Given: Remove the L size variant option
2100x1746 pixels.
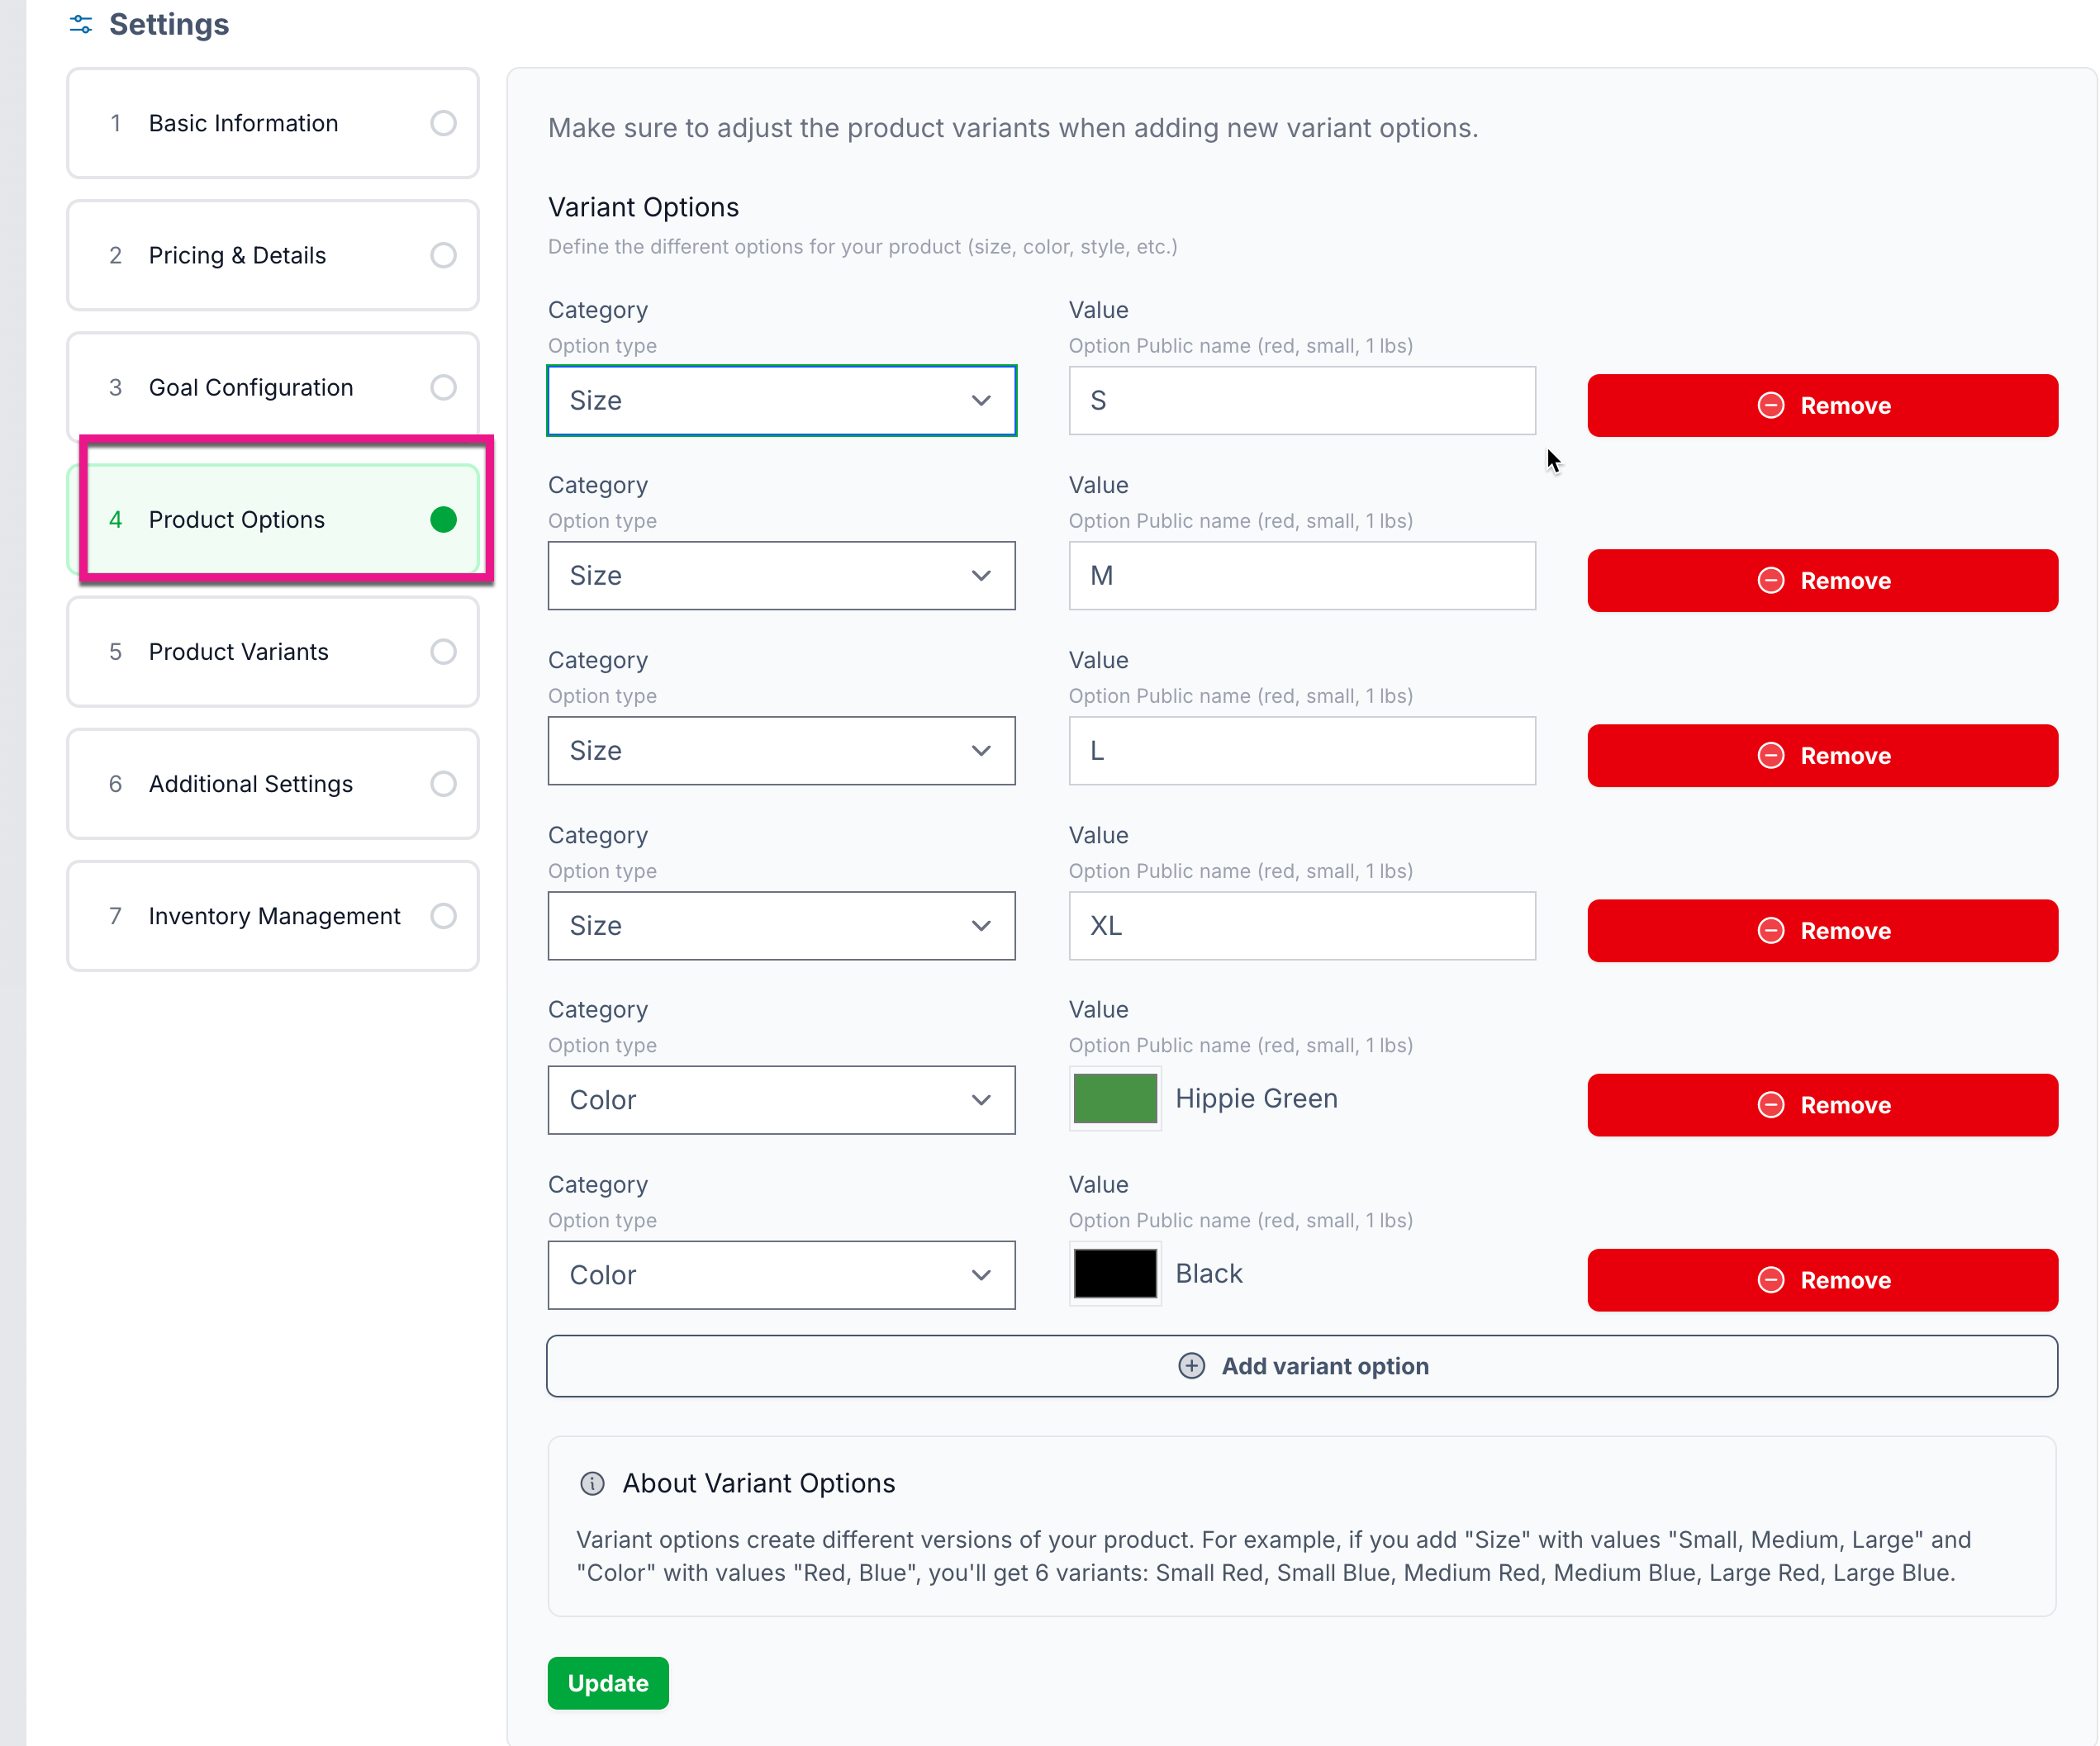Looking at the screenshot, I should pos(1821,755).
